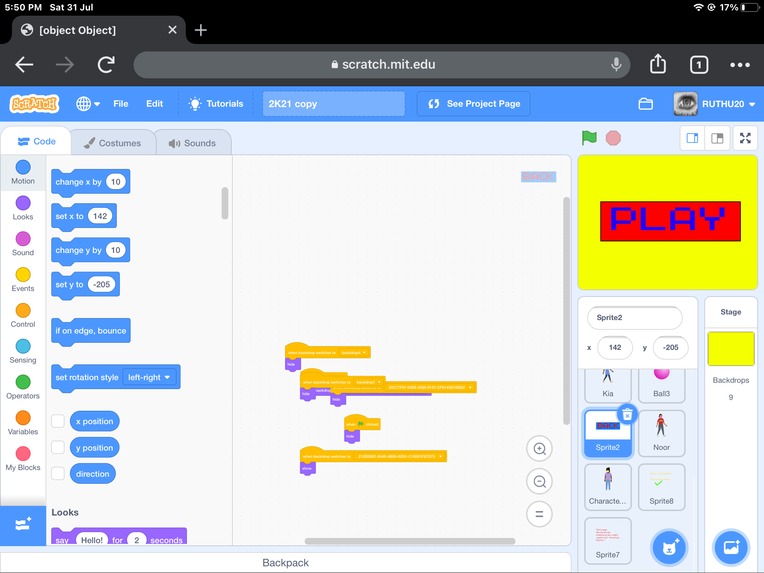The width and height of the screenshot is (764, 573).
Task: Open the left-right rotation style dropdown
Action: point(149,377)
